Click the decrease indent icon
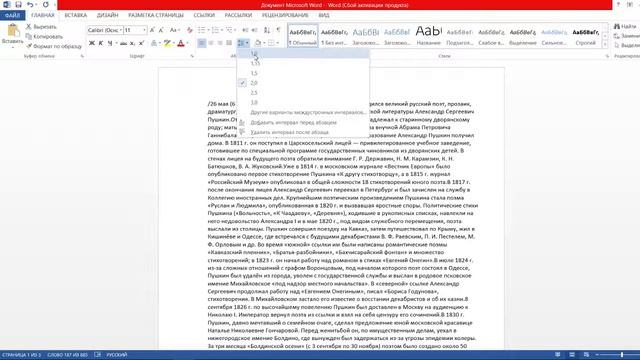Viewport: 640px width, 360px height. (x=245, y=30)
